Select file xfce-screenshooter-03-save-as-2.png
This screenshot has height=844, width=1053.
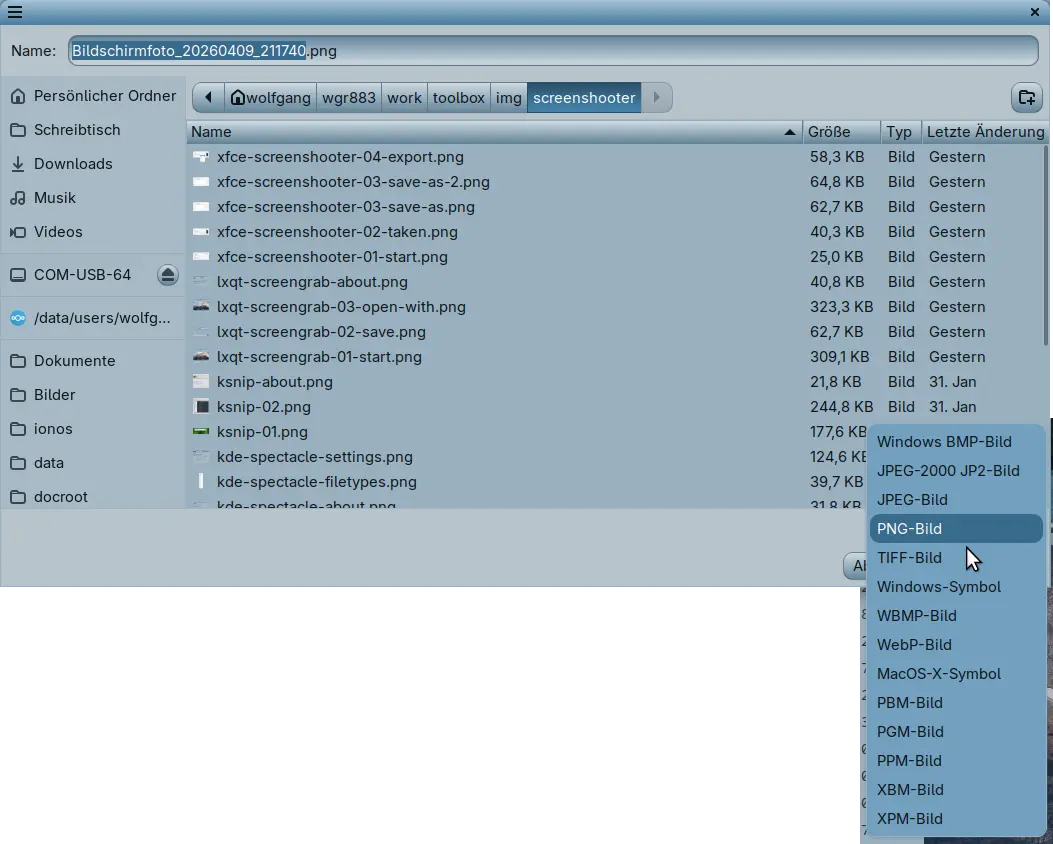[x=614, y=182]
